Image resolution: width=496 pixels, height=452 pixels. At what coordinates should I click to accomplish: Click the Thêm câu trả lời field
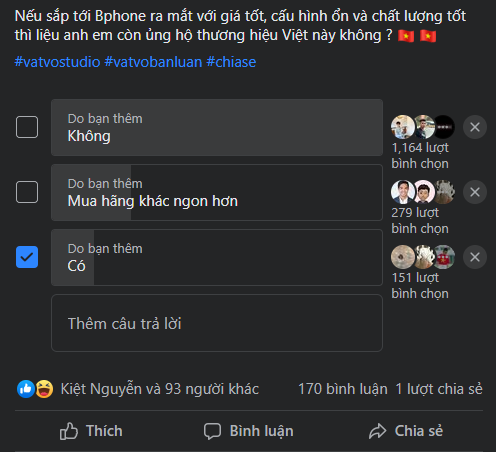[x=217, y=323]
